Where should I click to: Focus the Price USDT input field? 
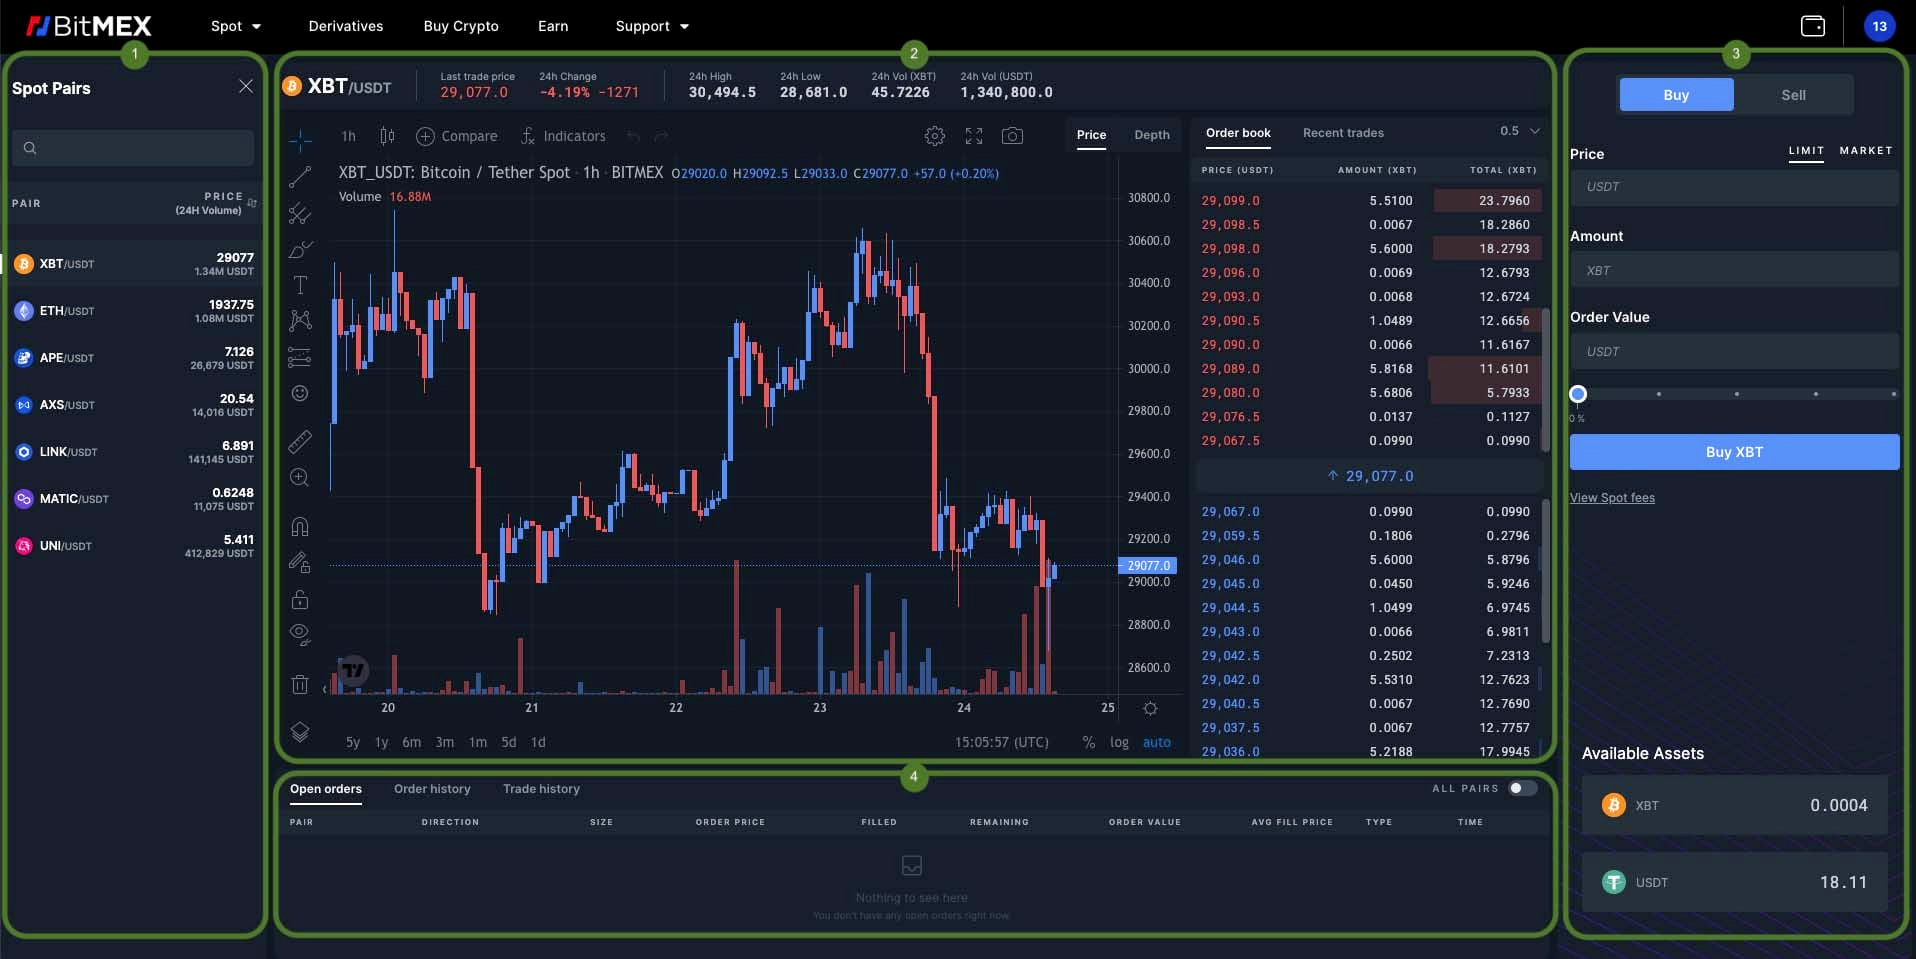click(1734, 187)
